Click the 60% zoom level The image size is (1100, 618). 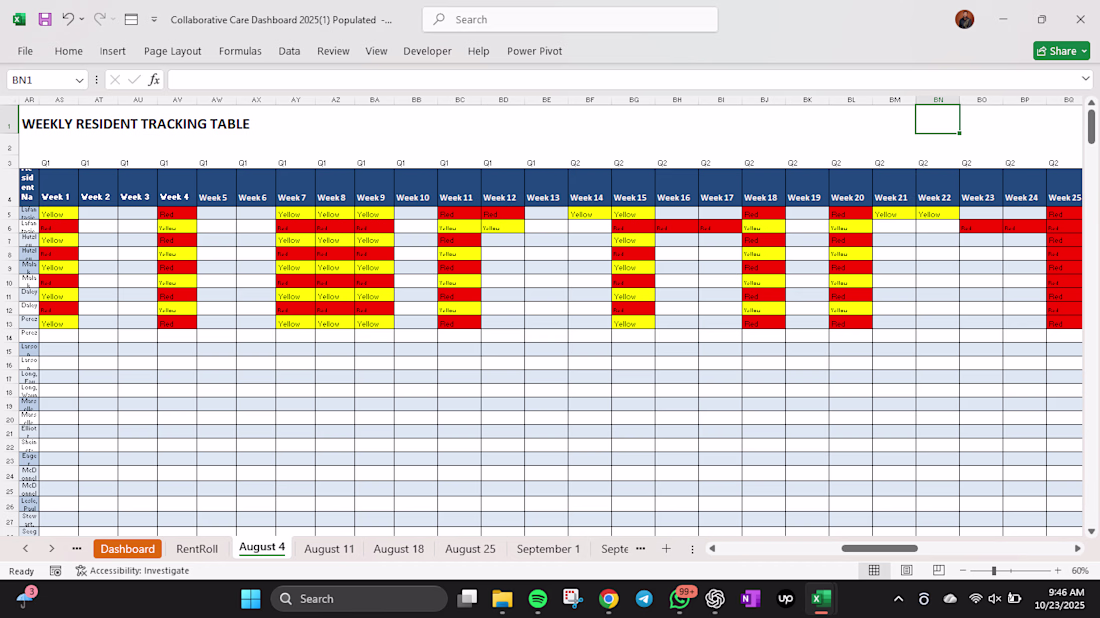[x=1080, y=571]
